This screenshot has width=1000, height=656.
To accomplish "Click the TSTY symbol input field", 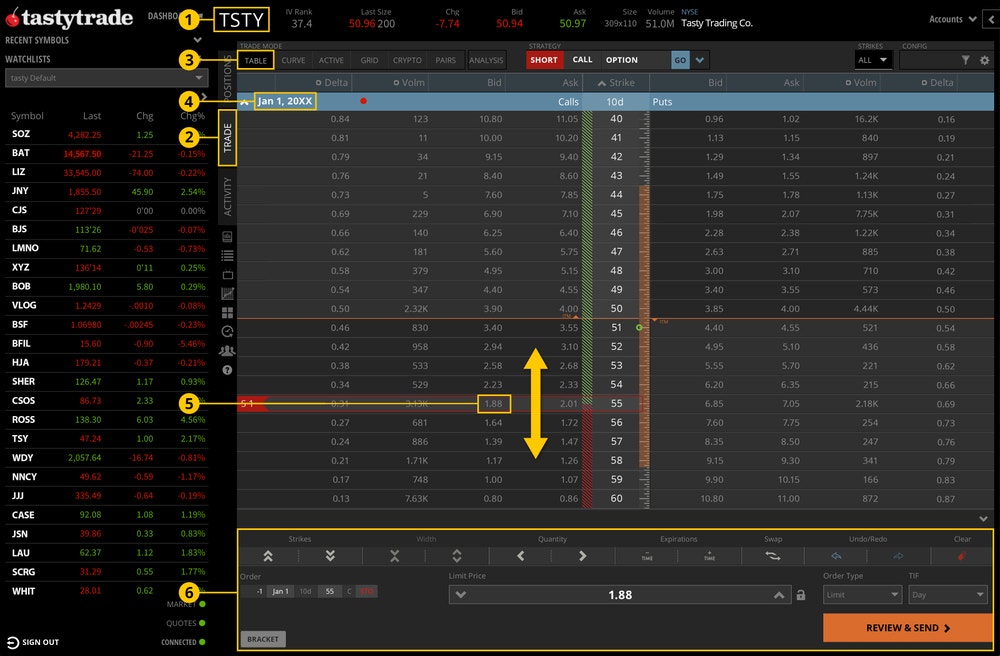I will click(241, 20).
